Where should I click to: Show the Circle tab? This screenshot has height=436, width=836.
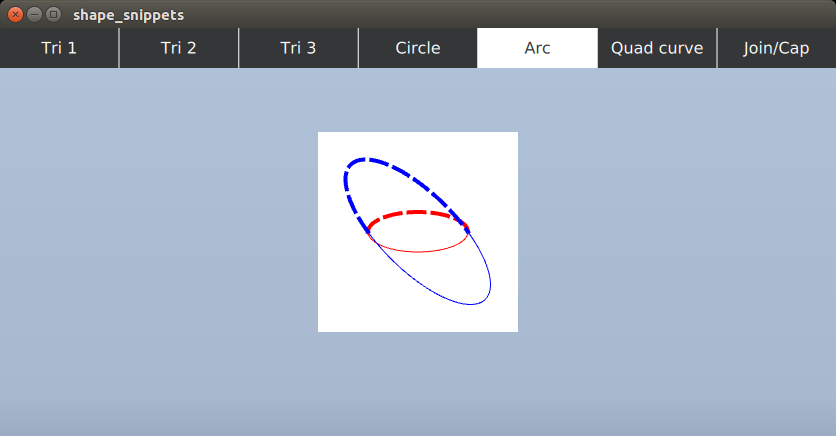pyautogui.click(x=418, y=48)
